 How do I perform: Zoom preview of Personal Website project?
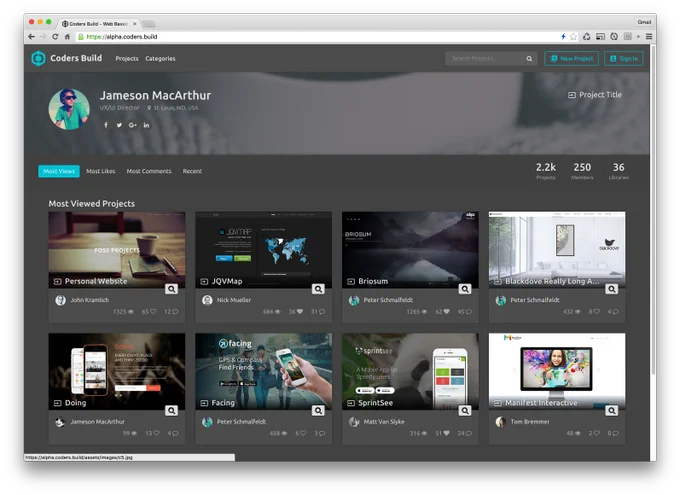pos(172,289)
